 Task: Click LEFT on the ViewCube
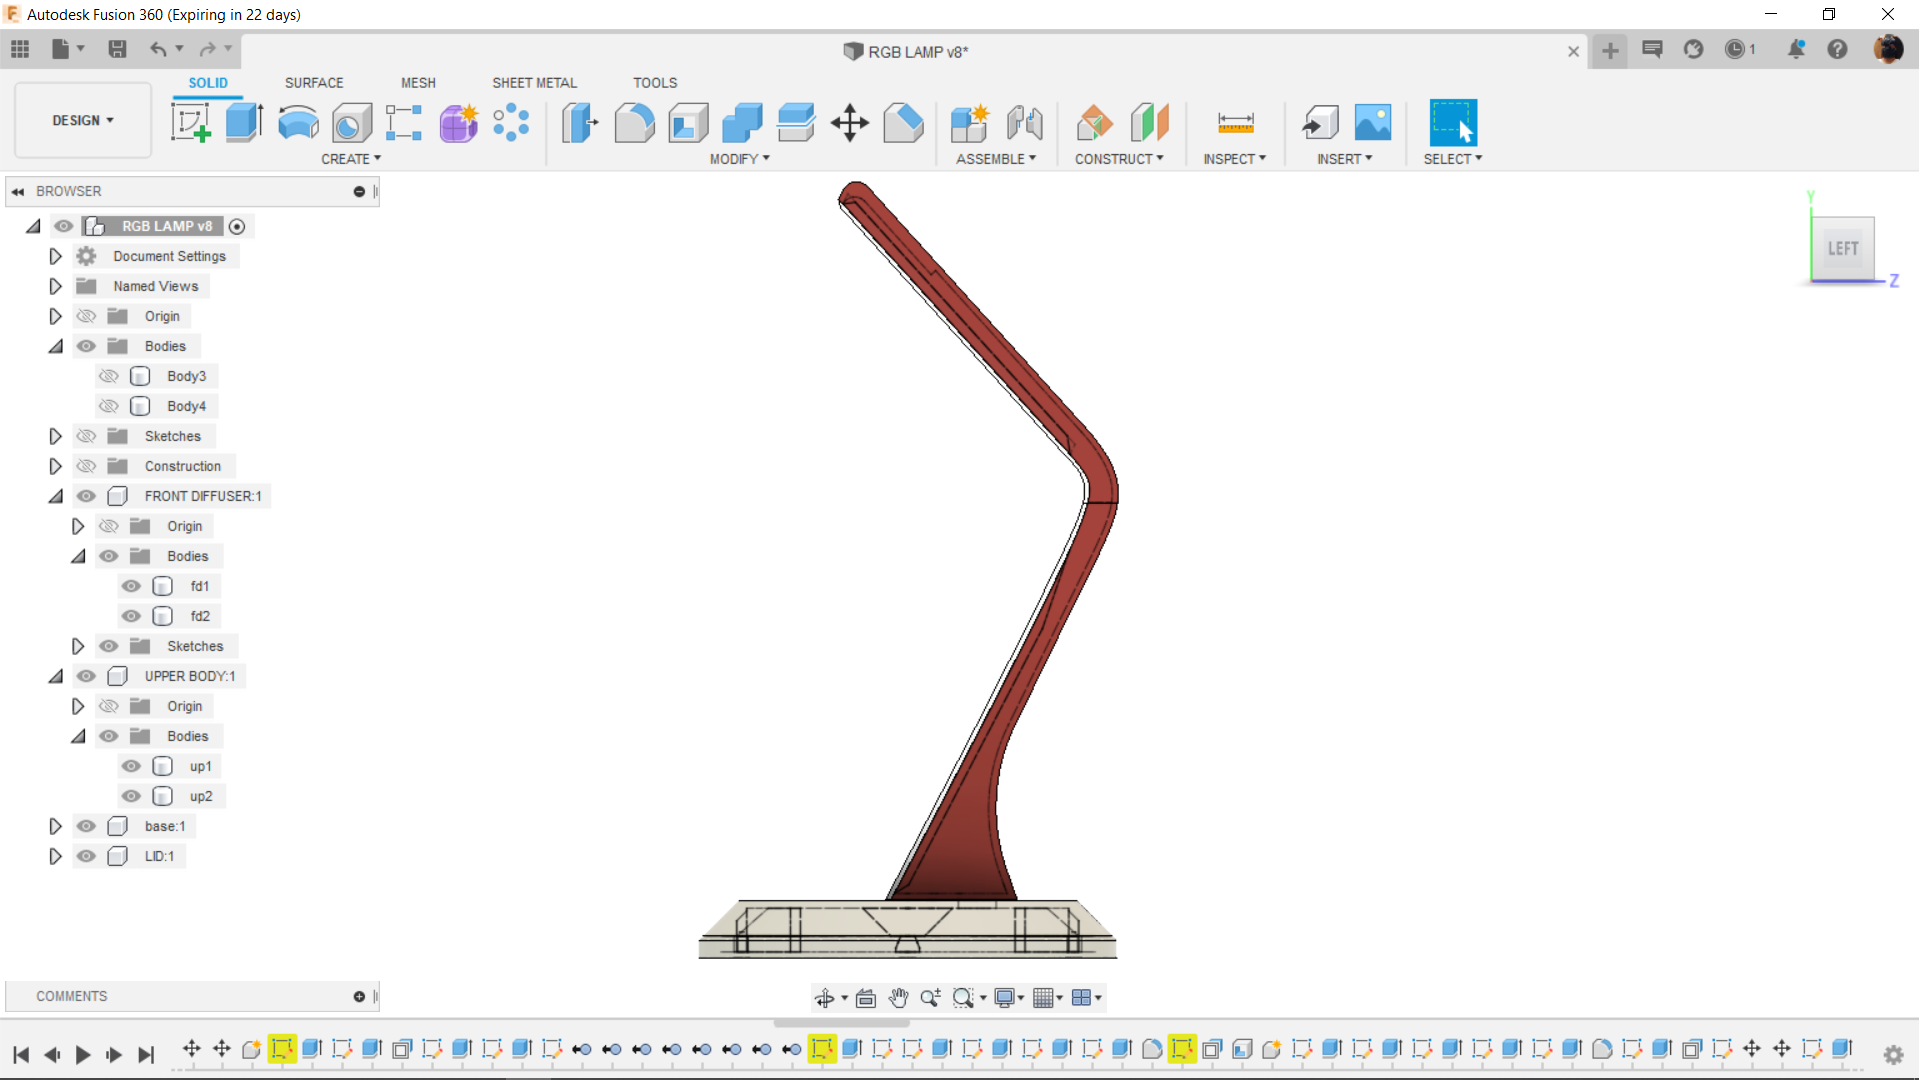point(1843,249)
